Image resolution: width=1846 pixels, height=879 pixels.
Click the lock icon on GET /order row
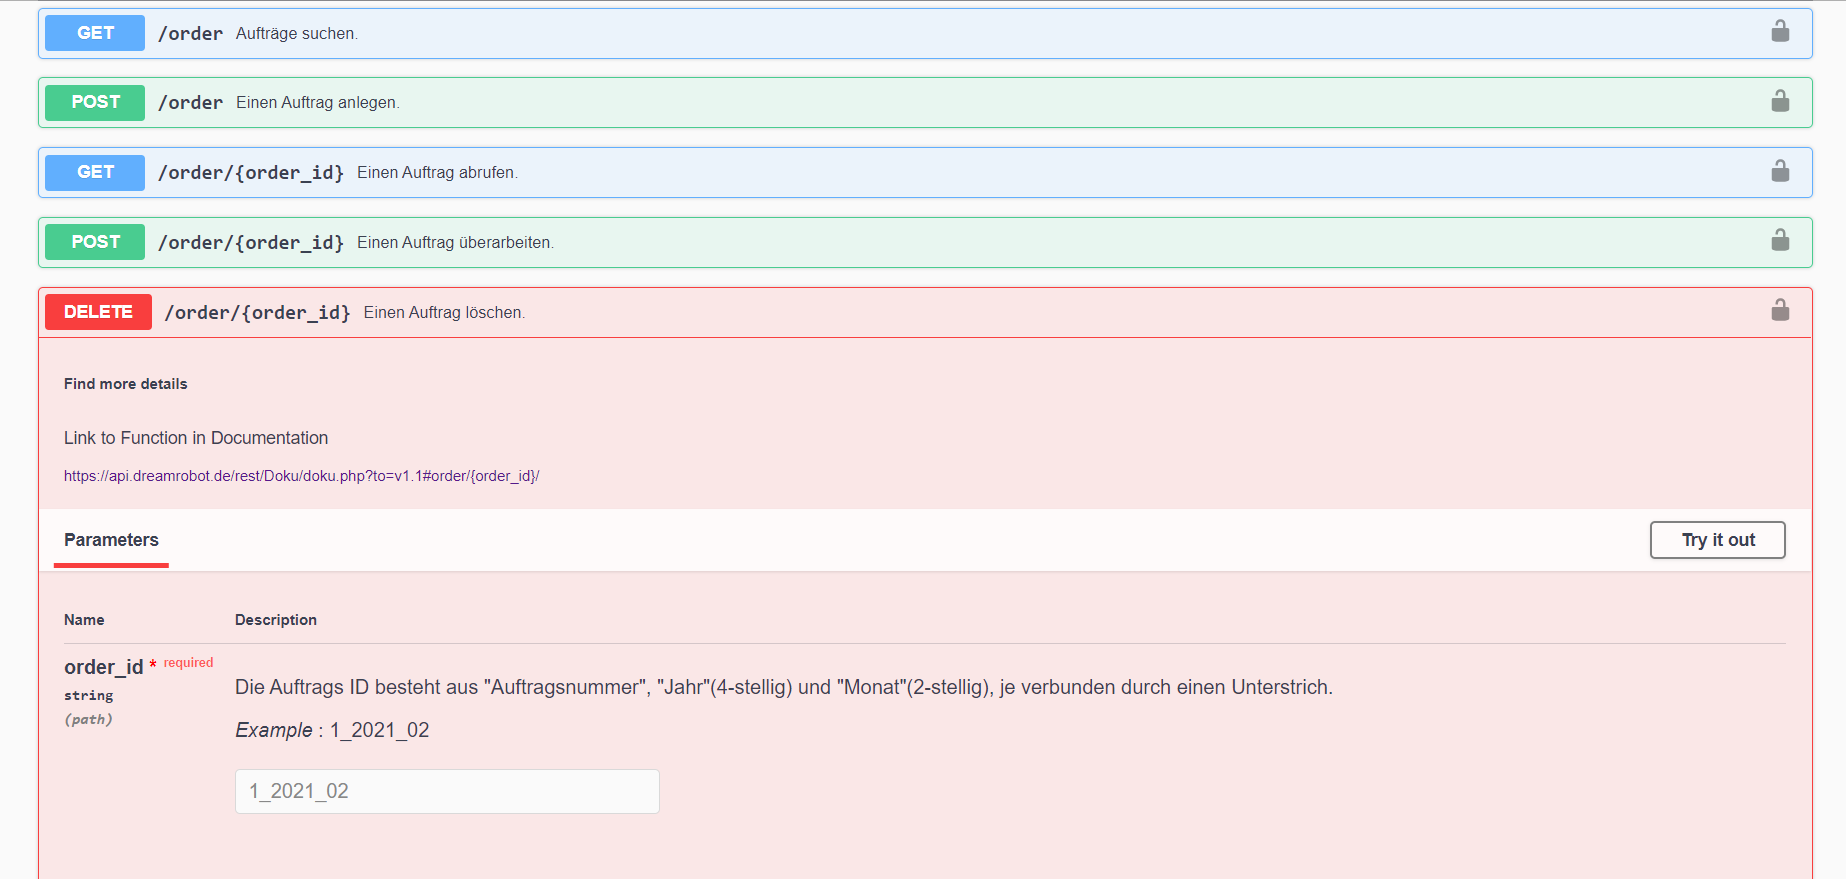tap(1780, 31)
